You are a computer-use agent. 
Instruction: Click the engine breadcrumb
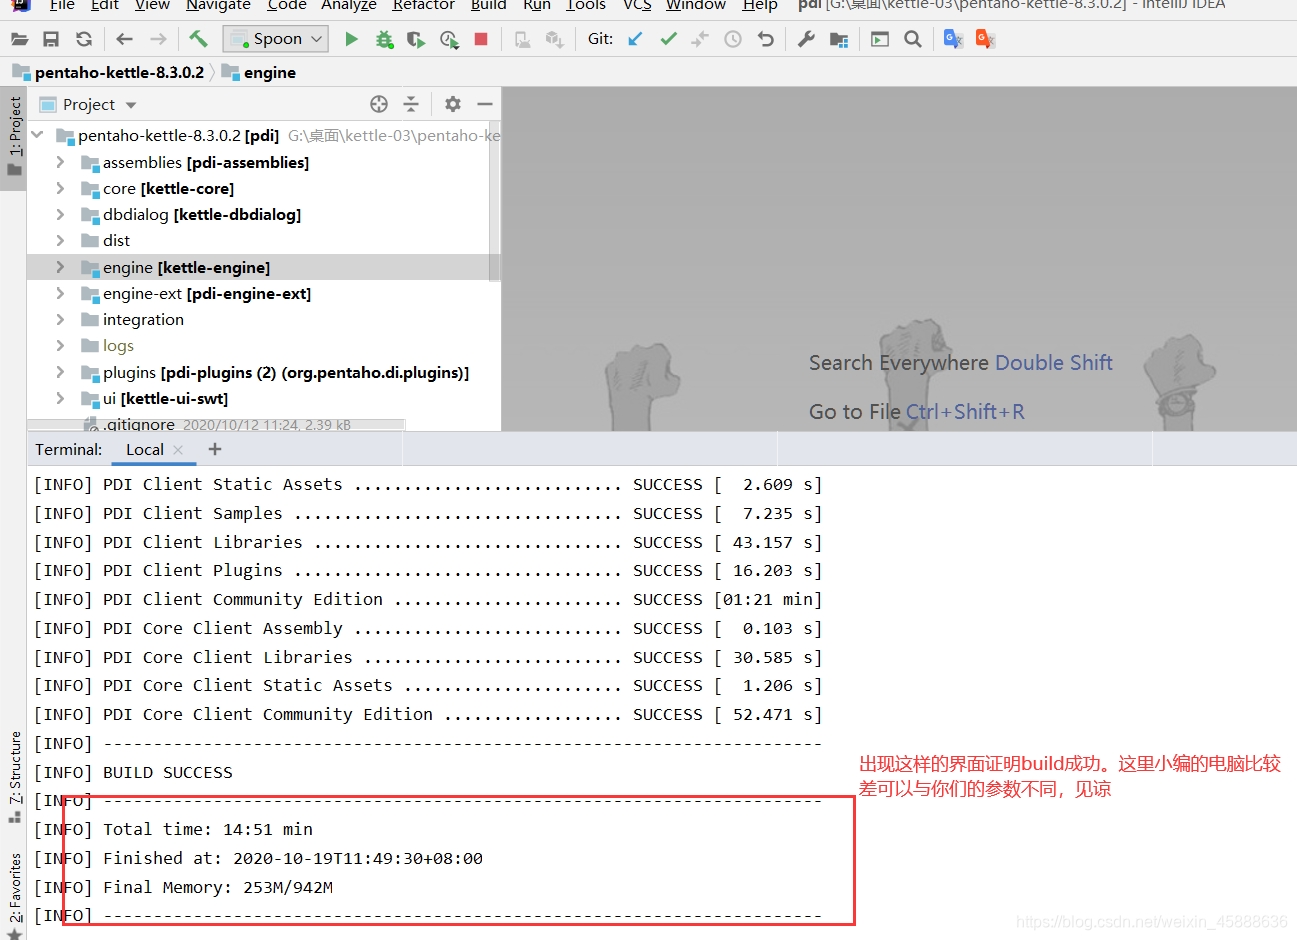(x=259, y=72)
